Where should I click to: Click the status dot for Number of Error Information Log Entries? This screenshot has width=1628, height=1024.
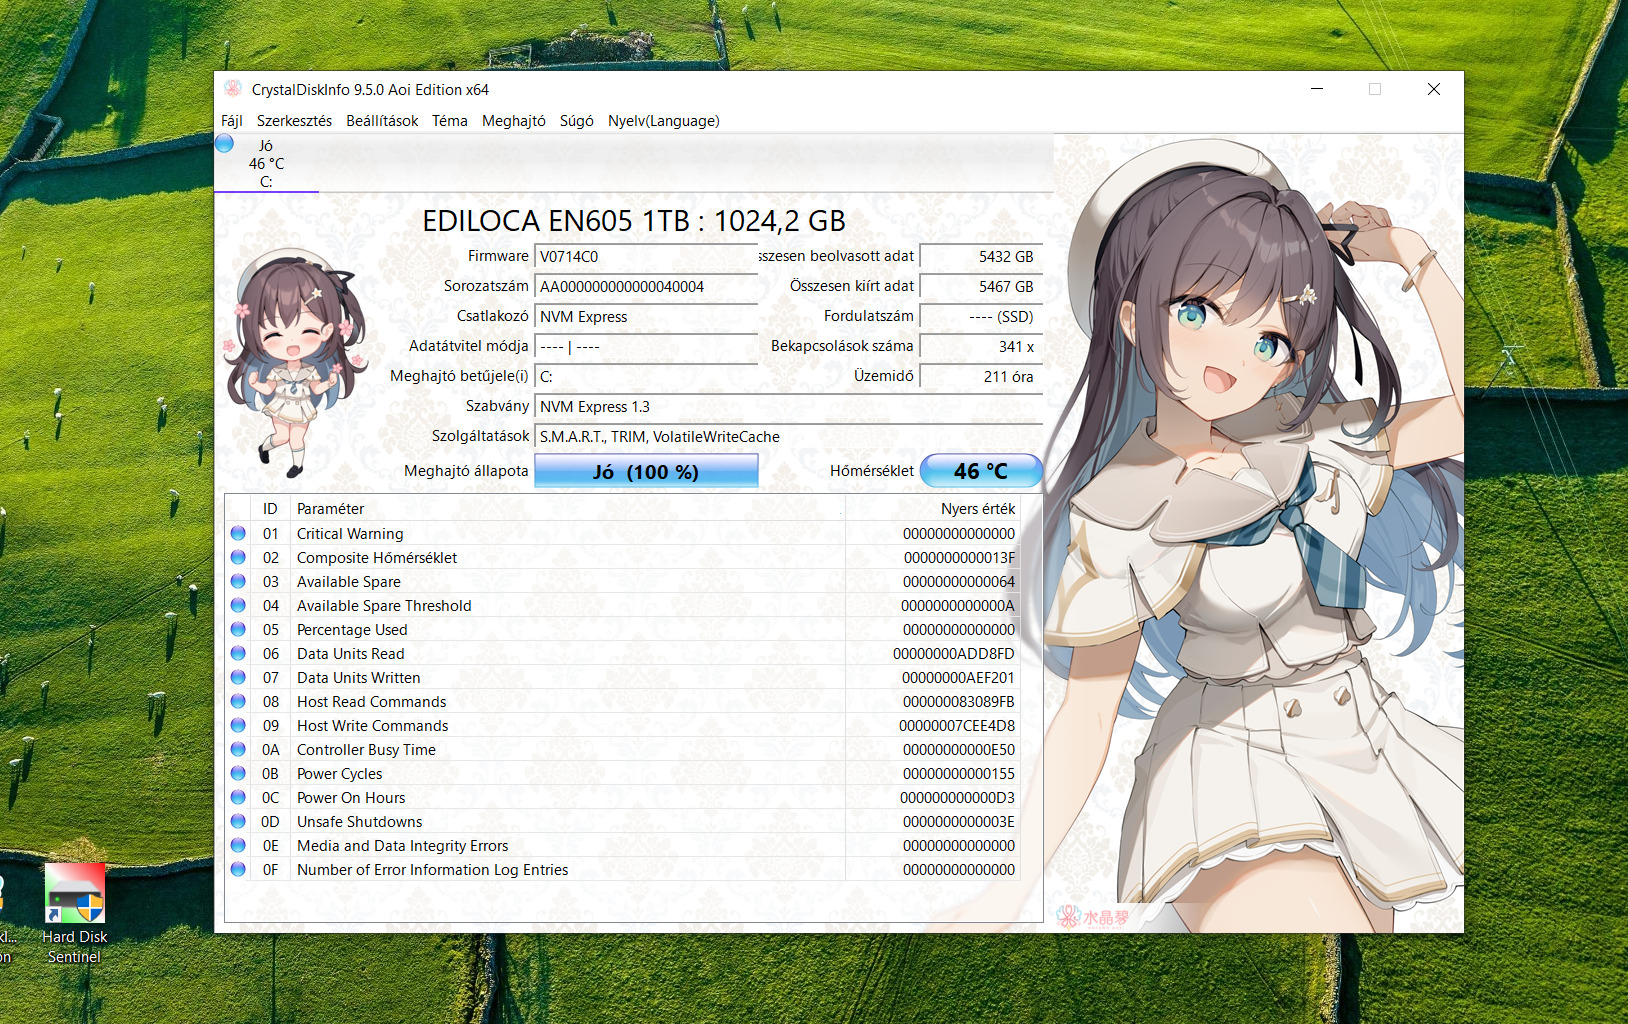coord(238,869)
